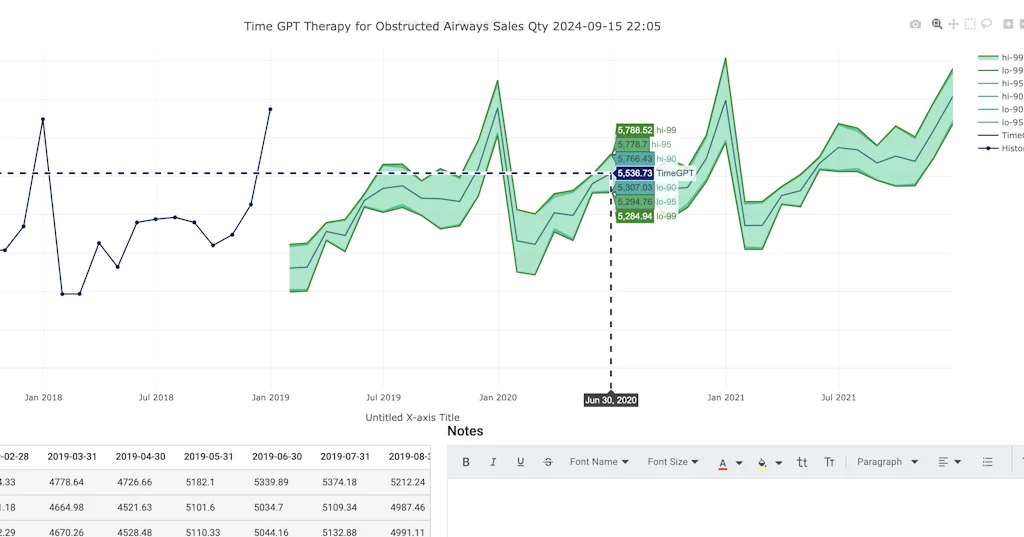Screen dimensions: 1024x537
Task: Choose the Box Select tool
Action: pos(970,24)
